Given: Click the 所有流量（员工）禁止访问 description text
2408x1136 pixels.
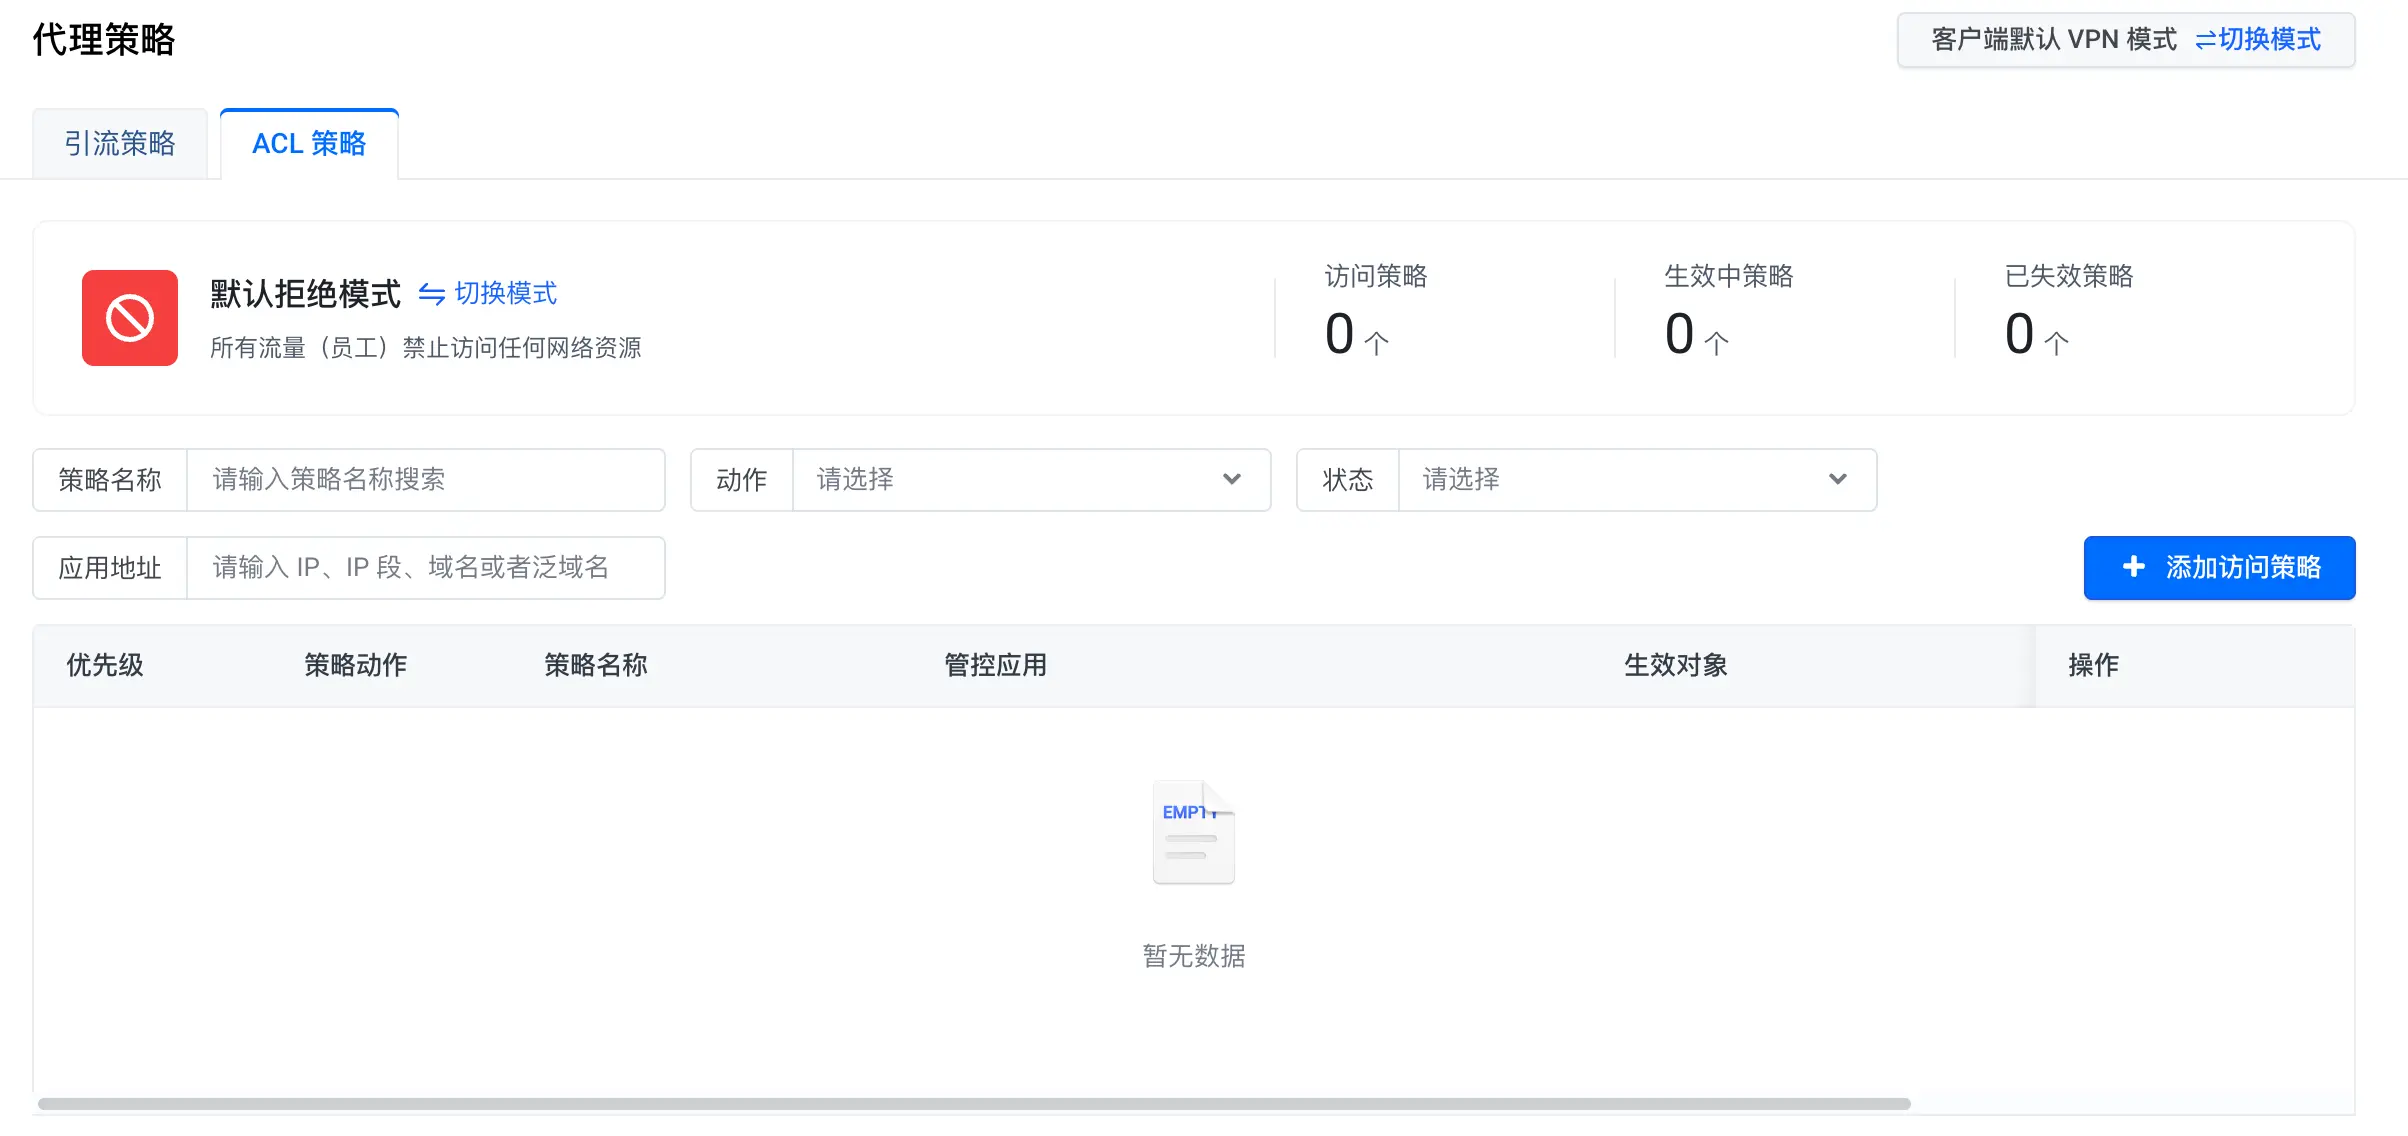Looking at the screenshot, I should (x=426, y=348).
